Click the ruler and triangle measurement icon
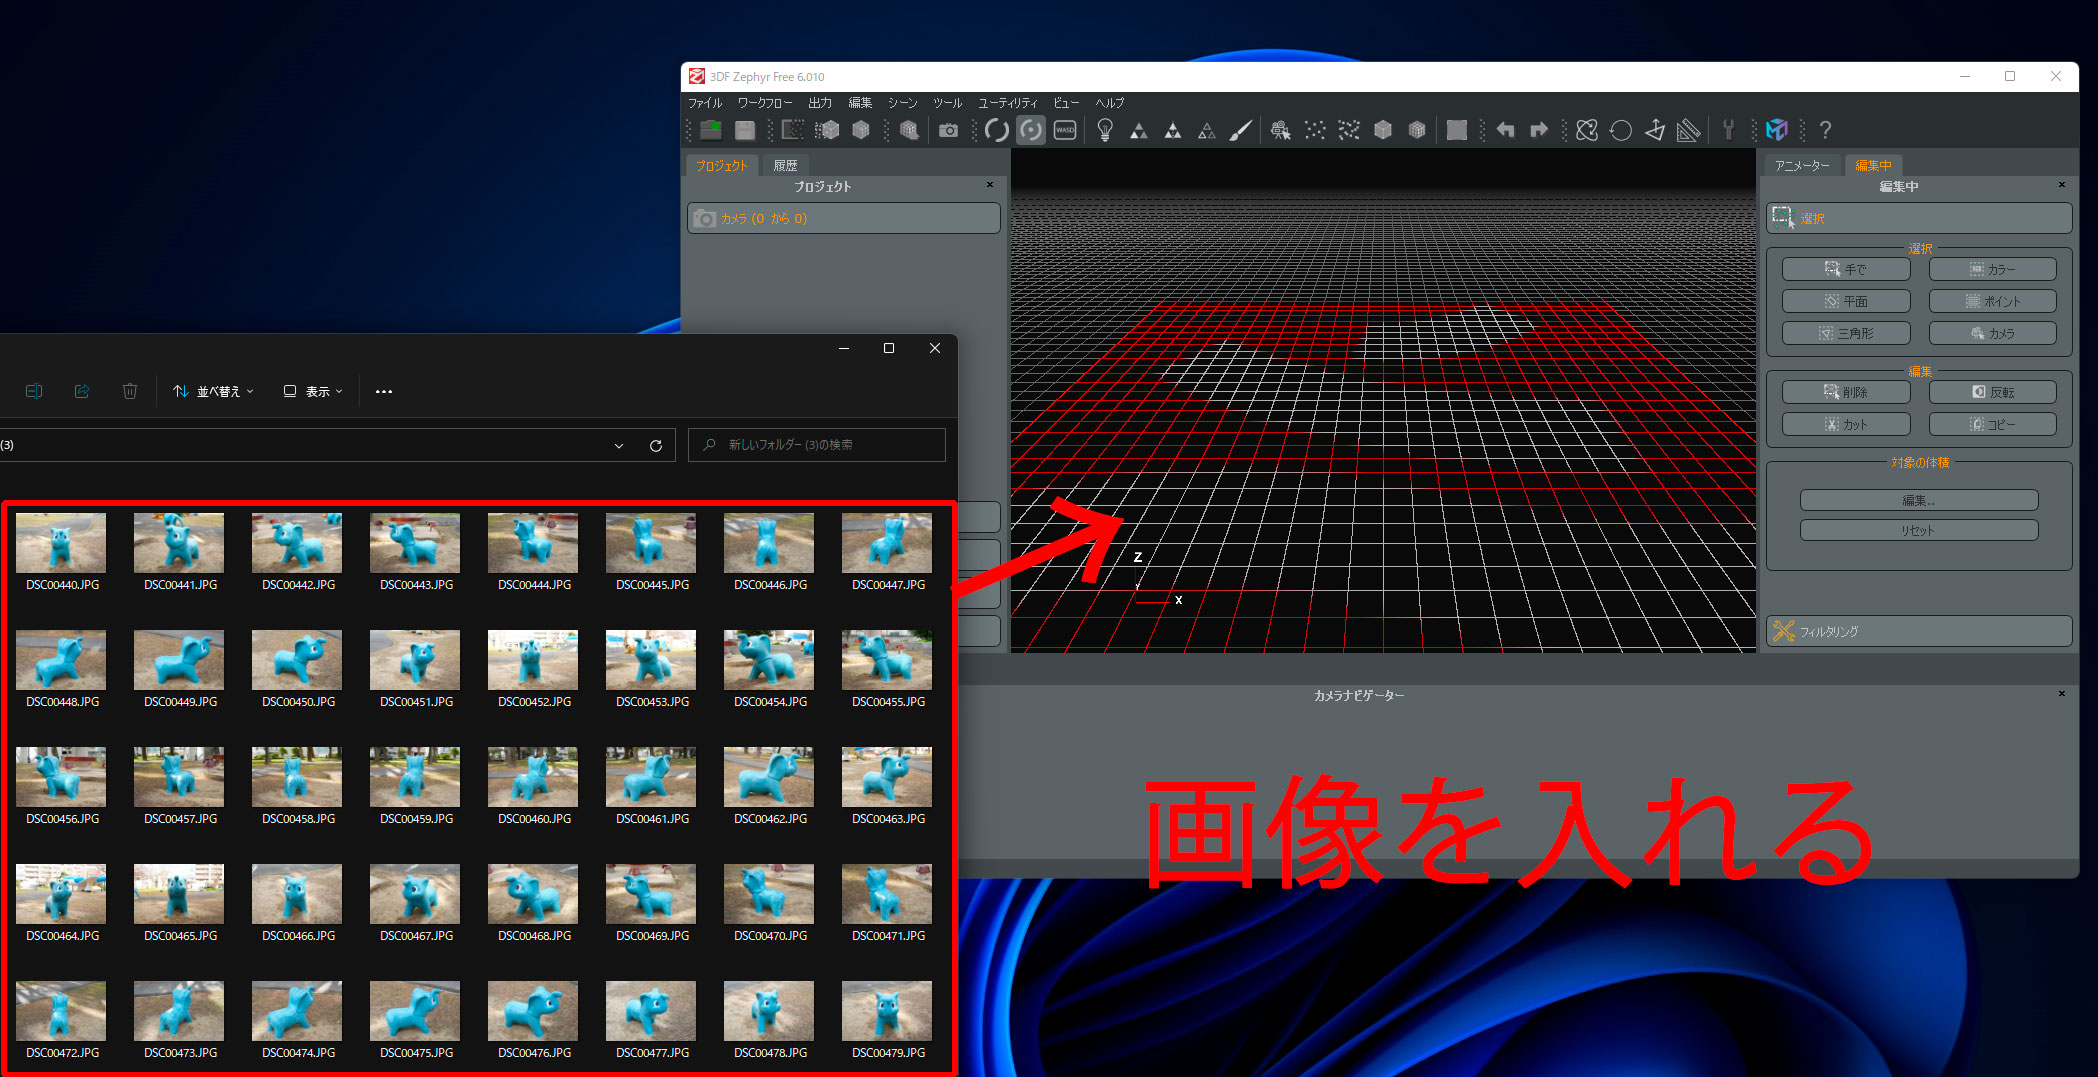 click(x=1688, y=130)
